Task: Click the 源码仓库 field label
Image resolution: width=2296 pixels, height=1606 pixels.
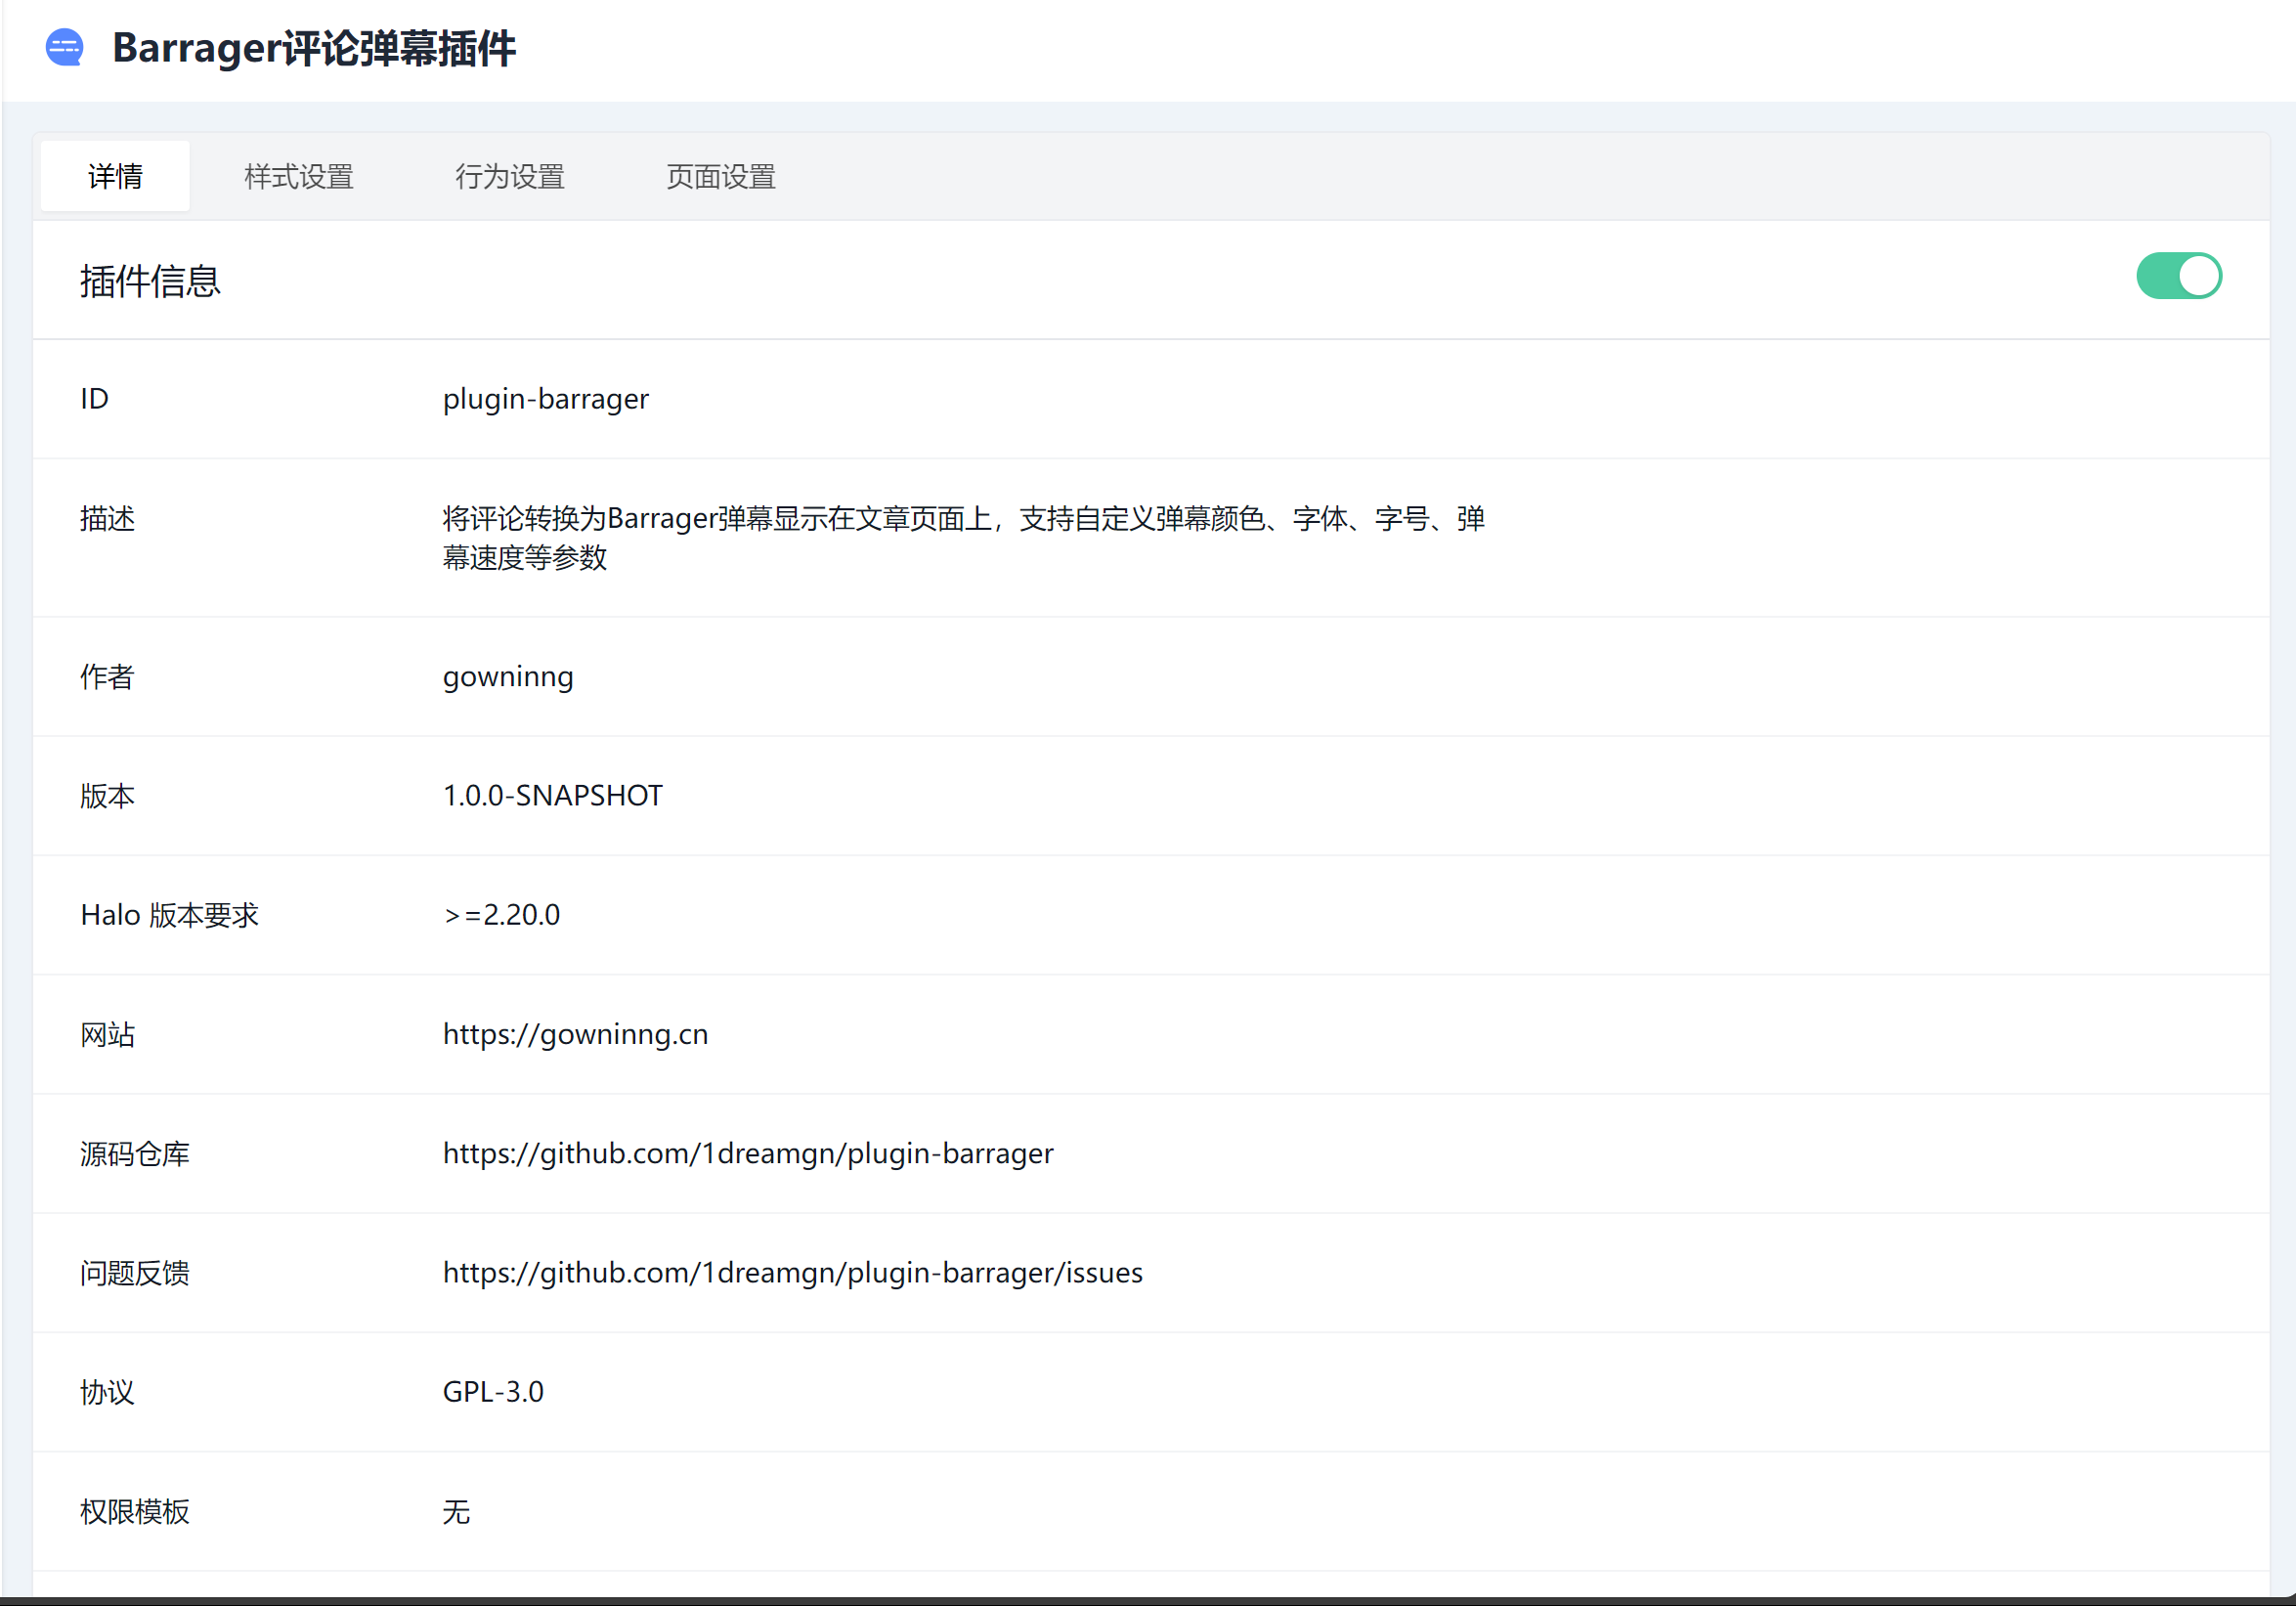Action: pos(135,1153)
